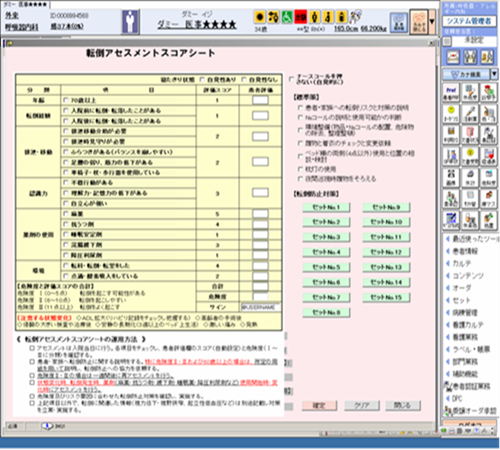Click the yellow black-circle patient status icon

tap(260, 17)
